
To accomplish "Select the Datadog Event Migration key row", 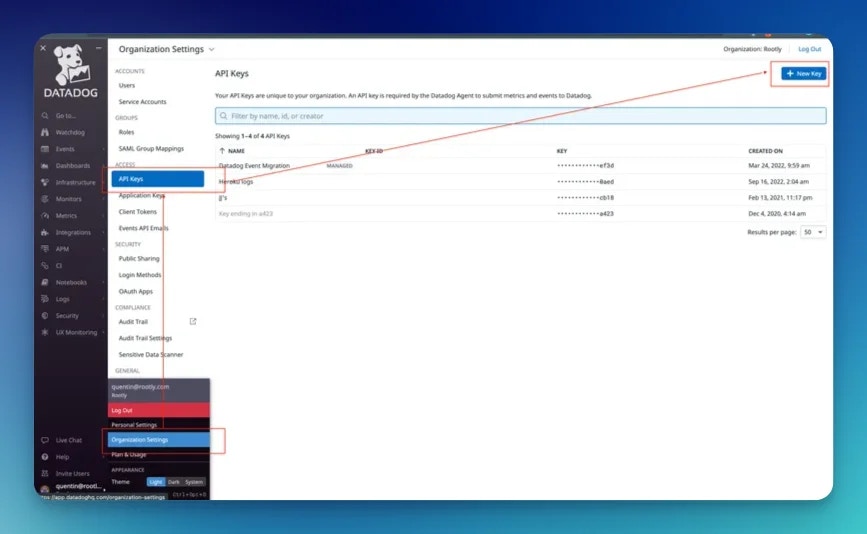I will pos(520,165).
